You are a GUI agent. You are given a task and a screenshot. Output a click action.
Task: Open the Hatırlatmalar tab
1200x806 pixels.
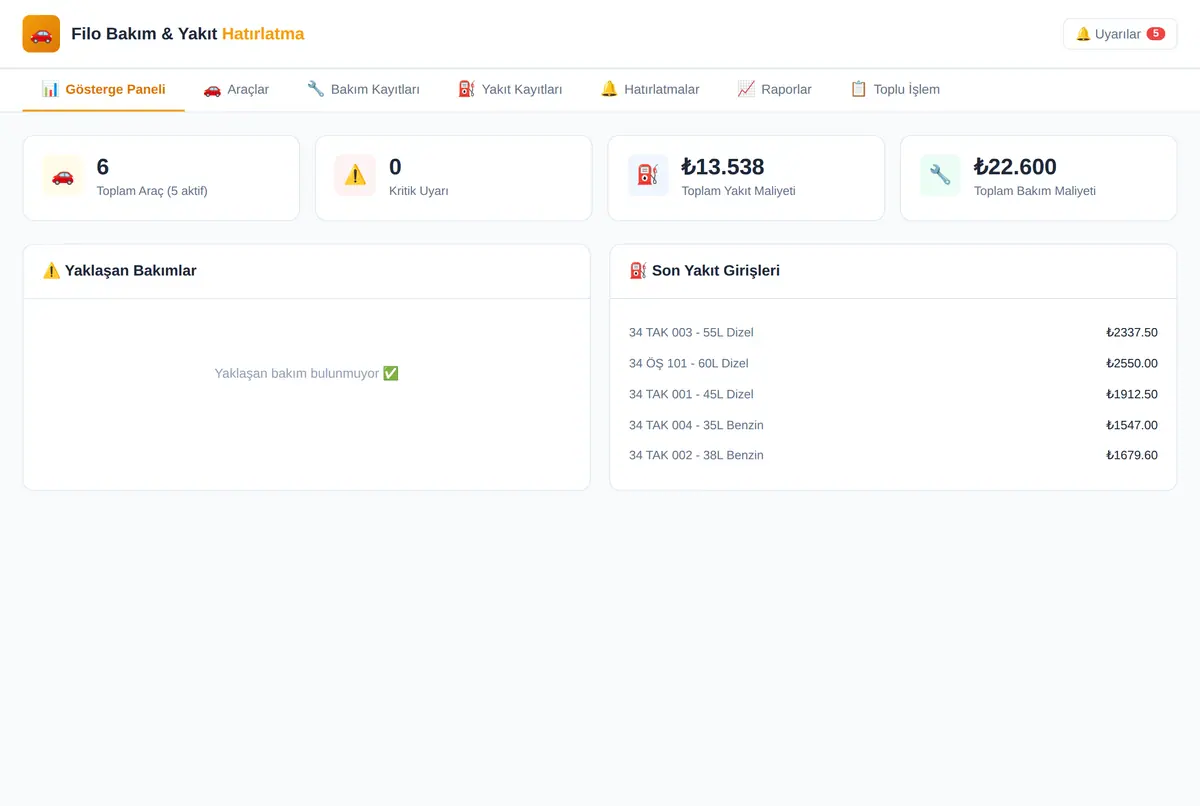[650, 89]
